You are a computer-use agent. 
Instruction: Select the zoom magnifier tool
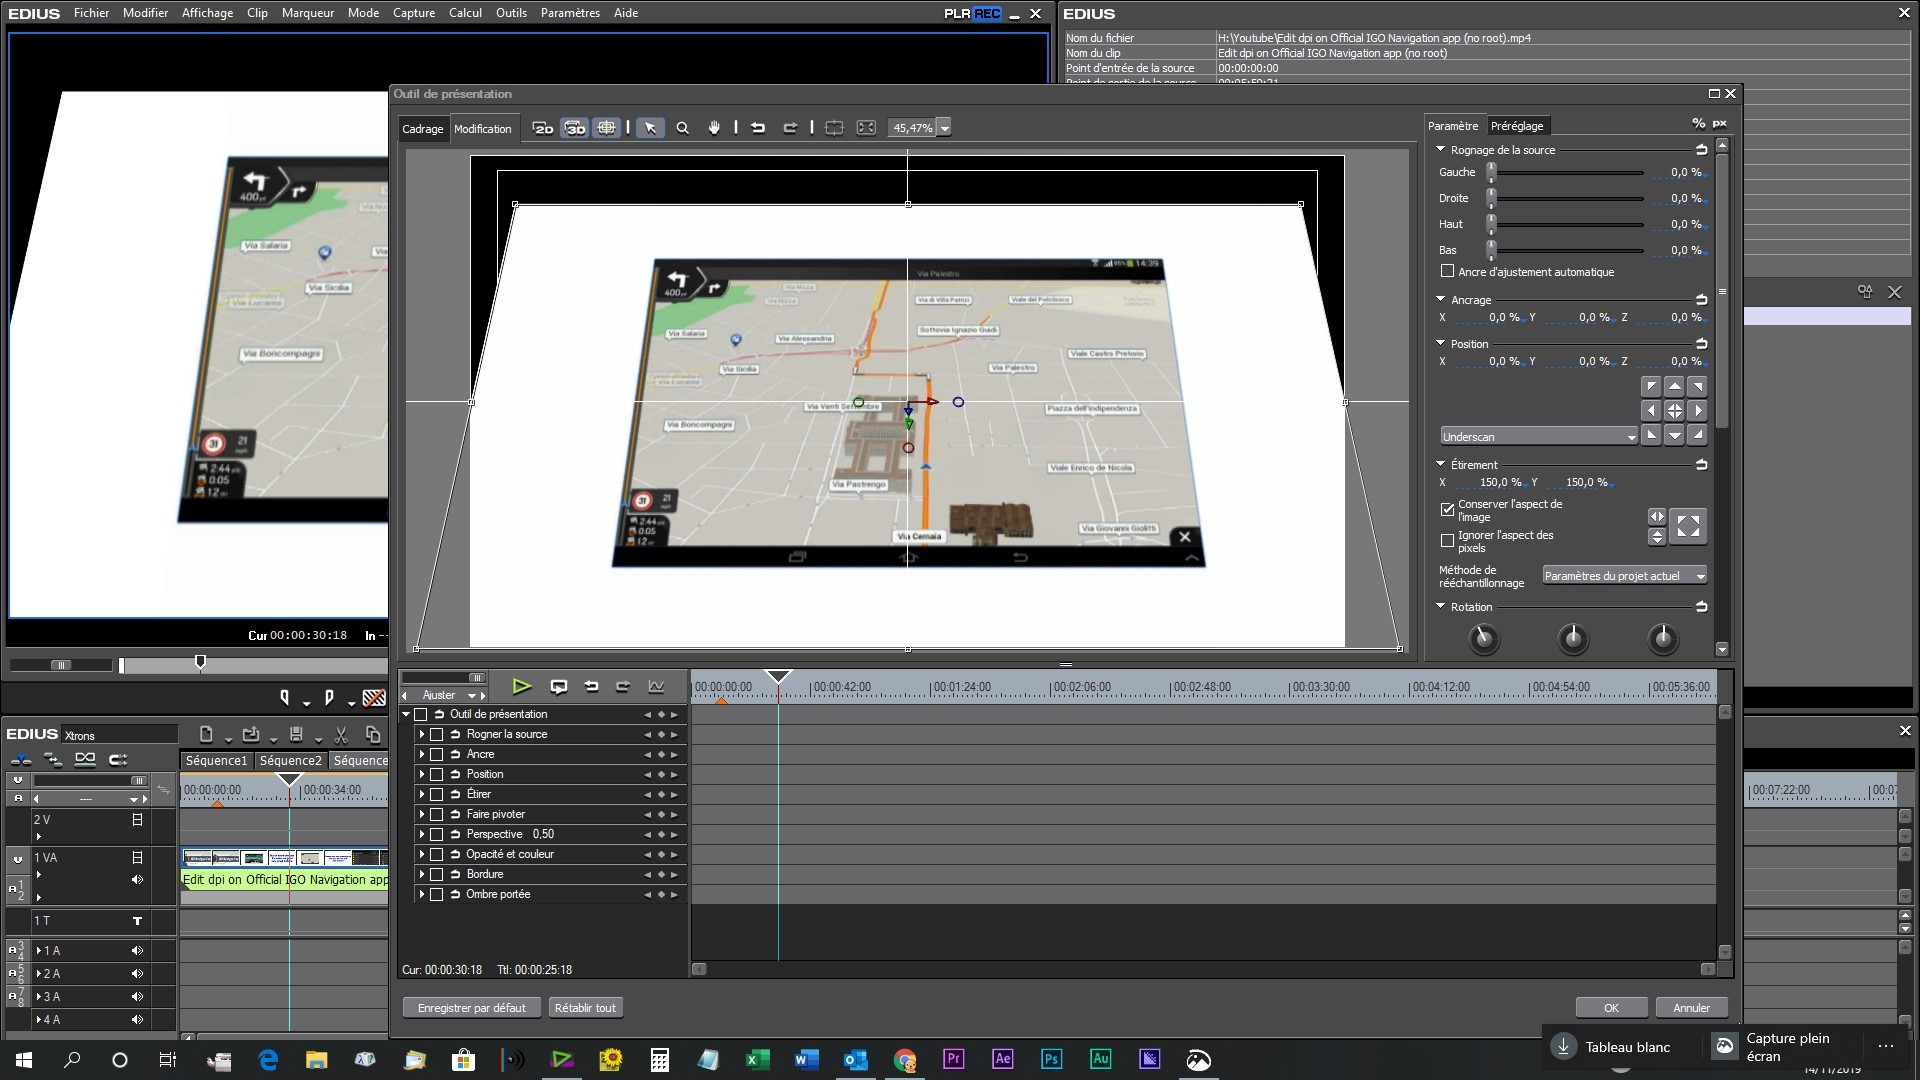coord(683,128)
